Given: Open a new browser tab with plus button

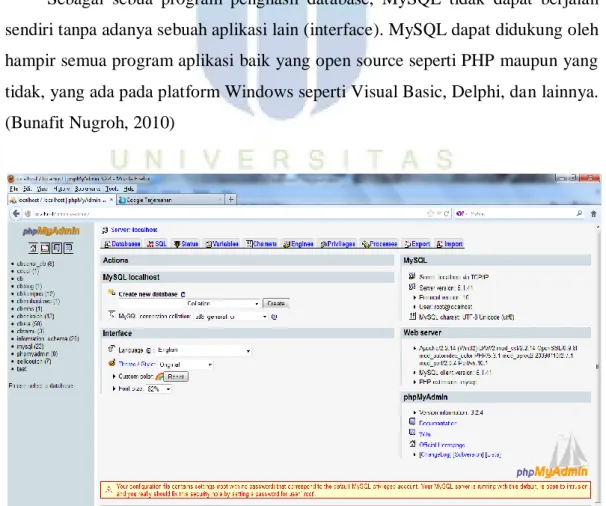Looking at the screenshot, I should (231, 200).
